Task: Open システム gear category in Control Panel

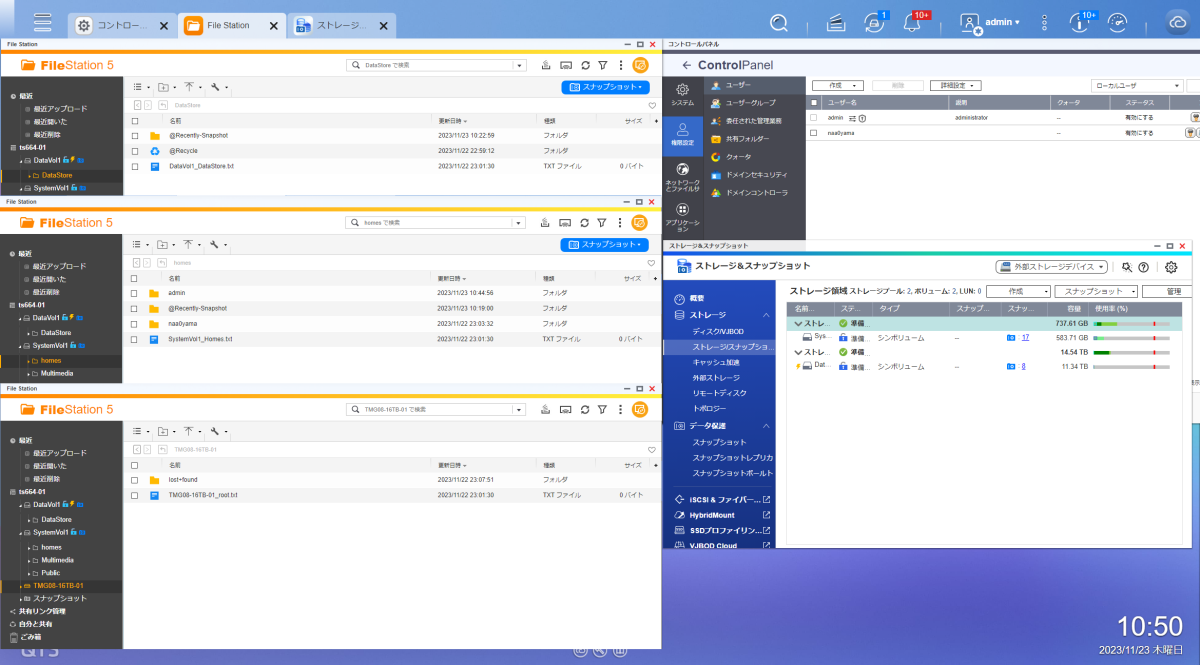Action: tap(682, 94)
